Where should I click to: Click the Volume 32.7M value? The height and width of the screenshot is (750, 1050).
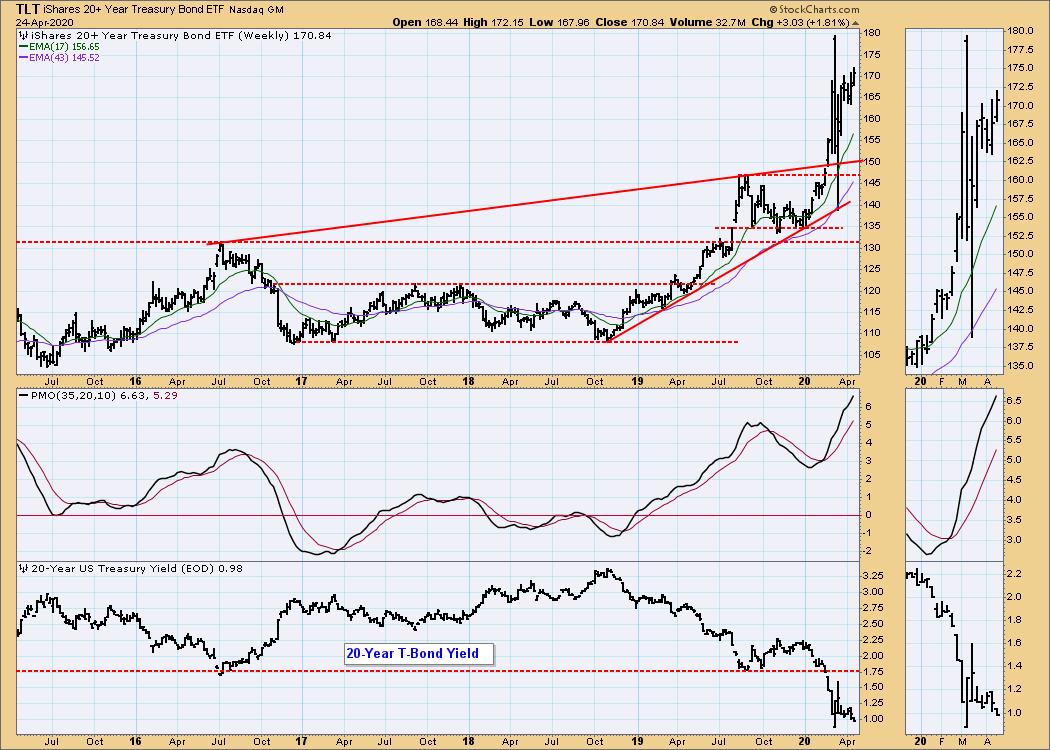(x=708, y=22)
